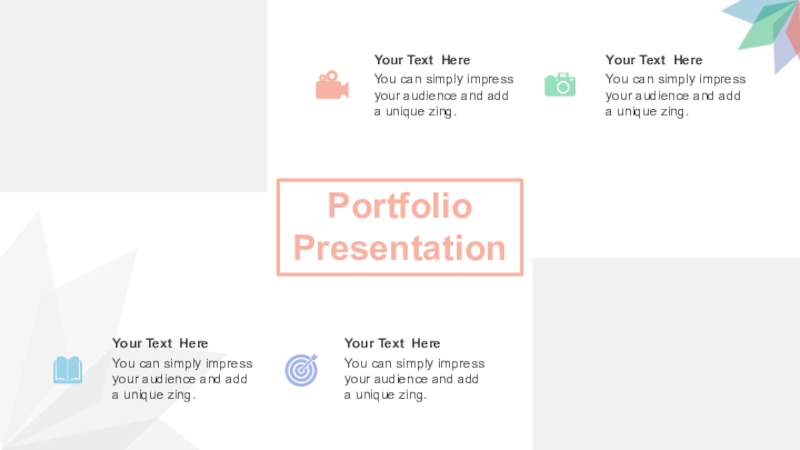Select the purple target bullseye icon
Viewport: 800px width, 450px height.
click(x=301, y=370)
